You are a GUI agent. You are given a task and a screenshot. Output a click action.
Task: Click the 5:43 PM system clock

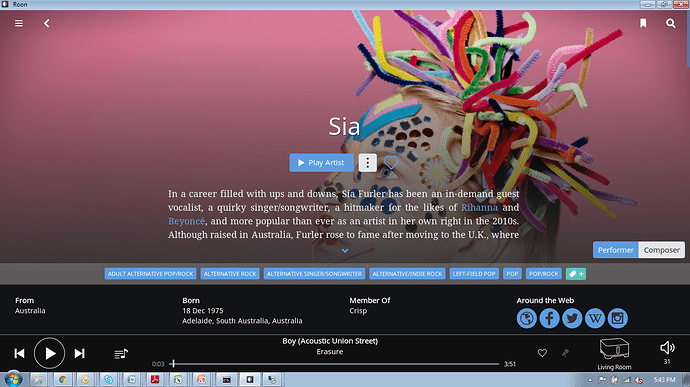click(664, 380)
